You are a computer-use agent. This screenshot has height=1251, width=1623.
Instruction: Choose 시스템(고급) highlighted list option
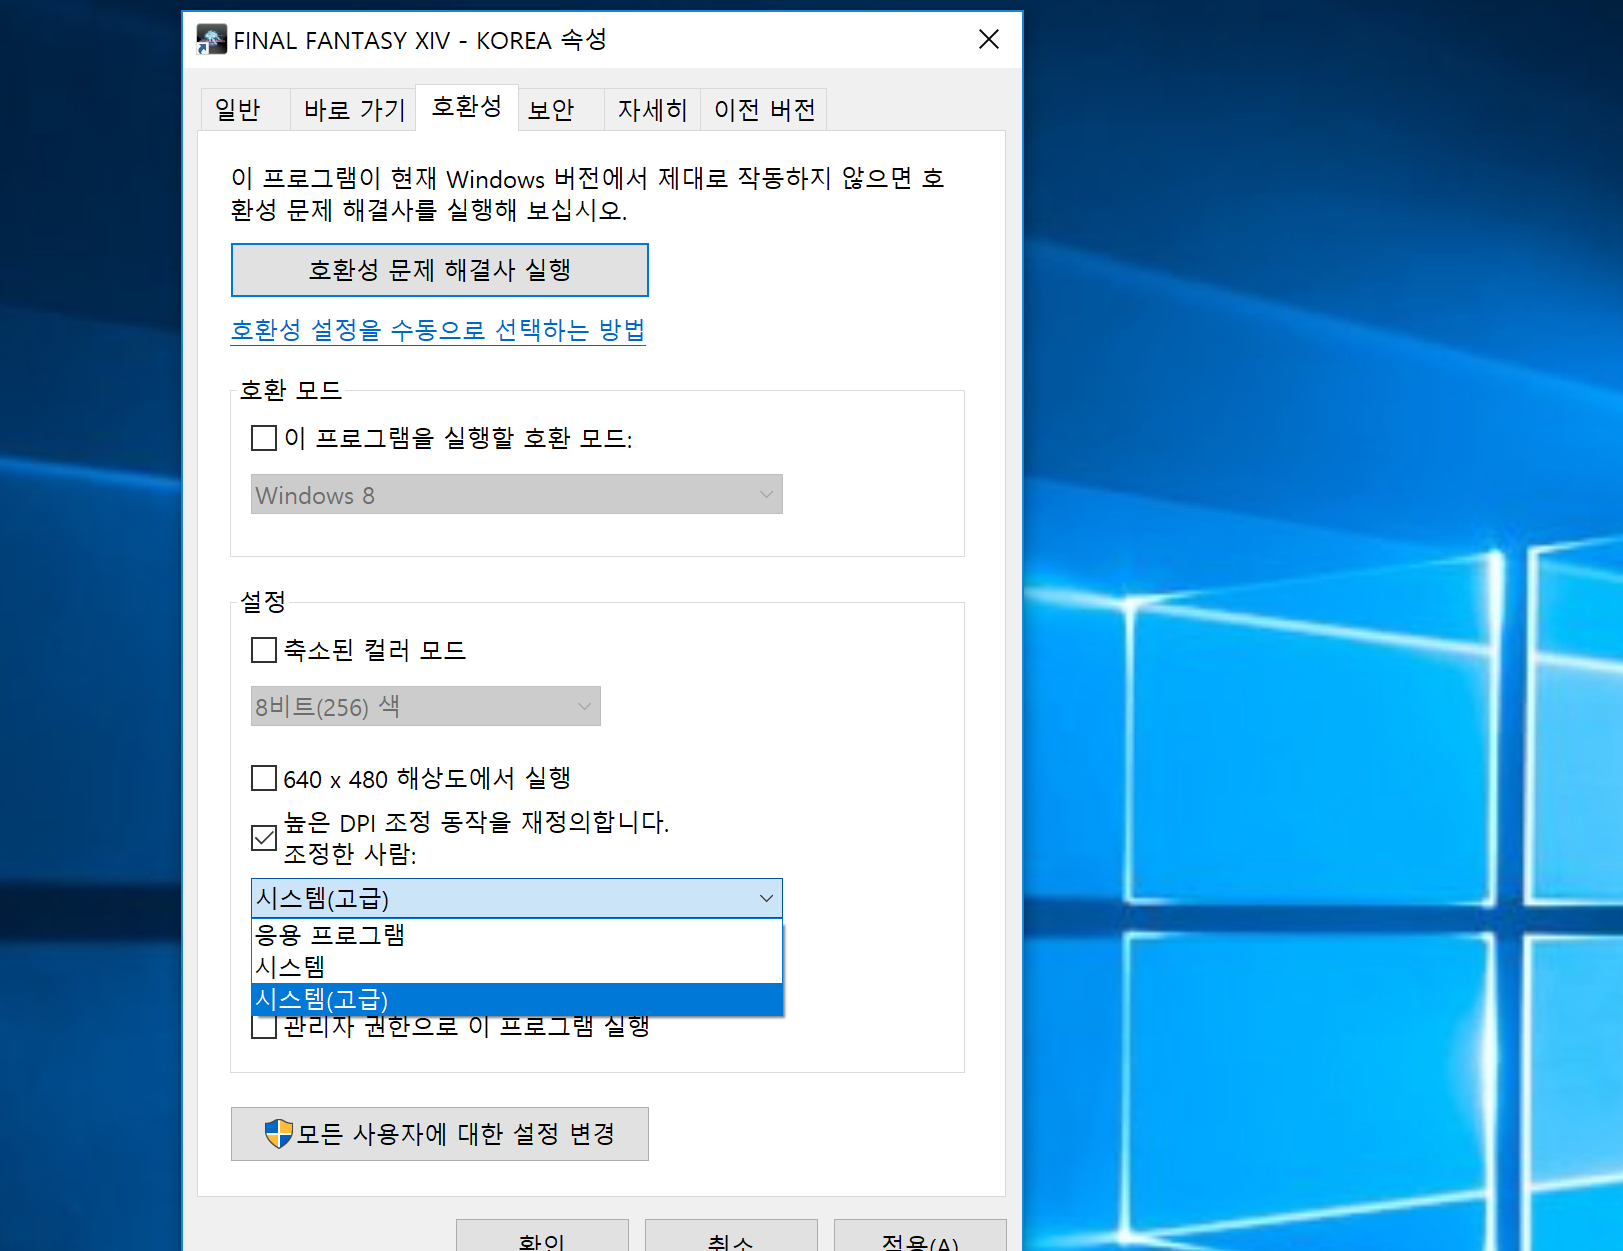(516, 999)
